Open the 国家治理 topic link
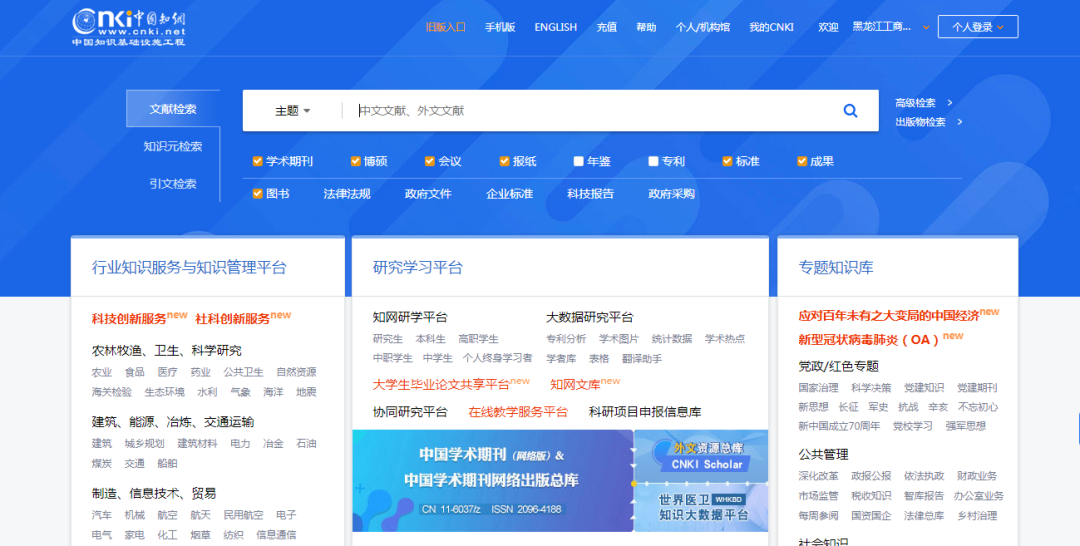This screenshot has height=546, width=1080. pos(819,388)
